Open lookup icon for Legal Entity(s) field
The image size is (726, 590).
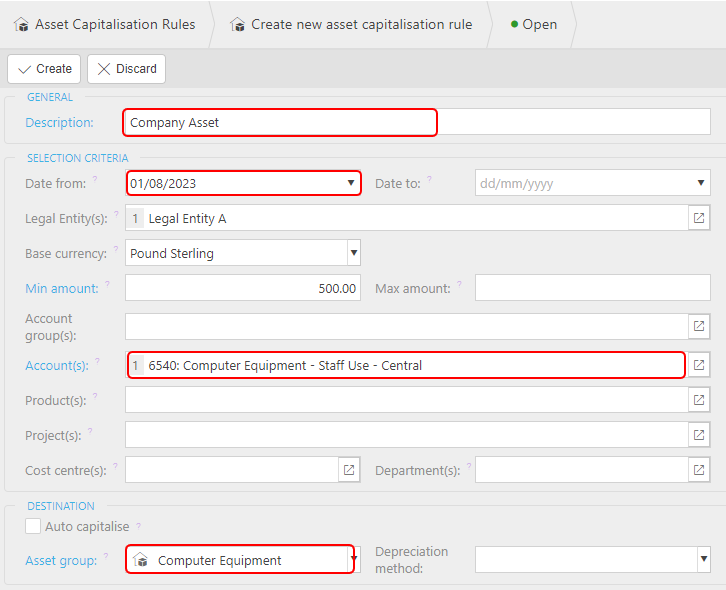pyautogui.click(x=699, y=218)
